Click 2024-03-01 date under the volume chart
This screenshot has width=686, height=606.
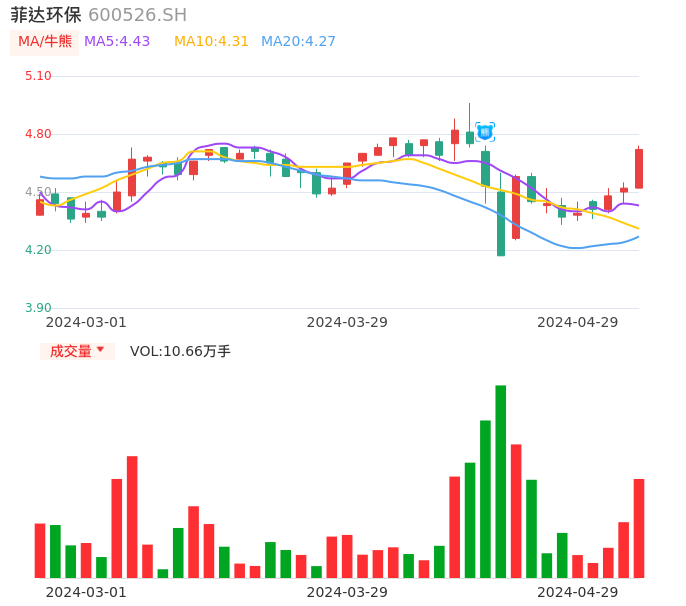point(86,592)
